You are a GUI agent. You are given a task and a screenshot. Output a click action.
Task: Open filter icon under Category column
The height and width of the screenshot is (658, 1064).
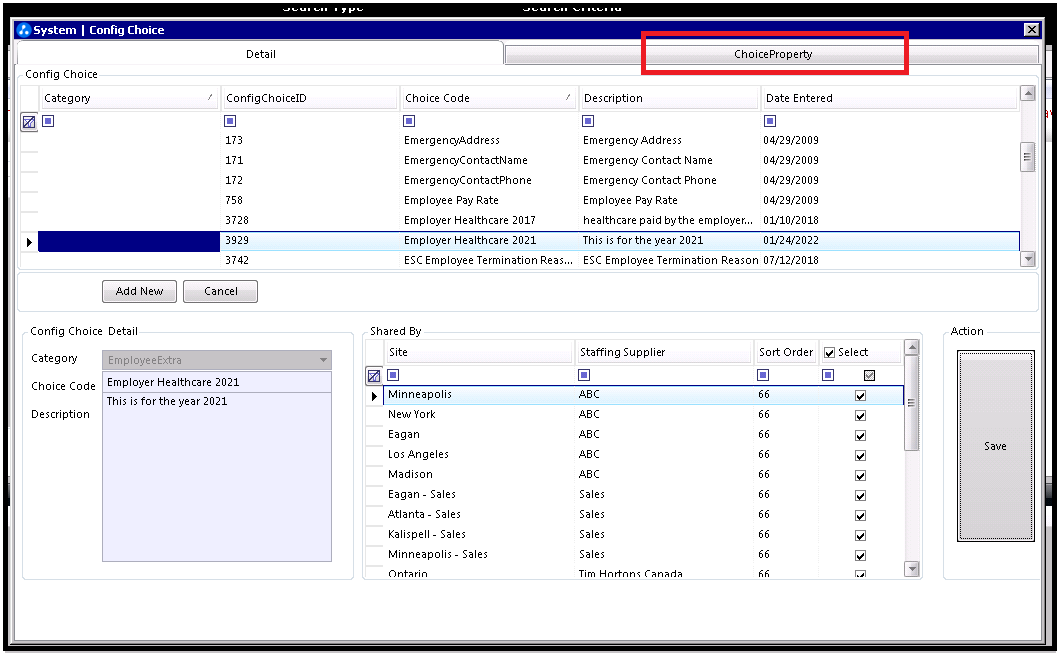click(48, 121)
